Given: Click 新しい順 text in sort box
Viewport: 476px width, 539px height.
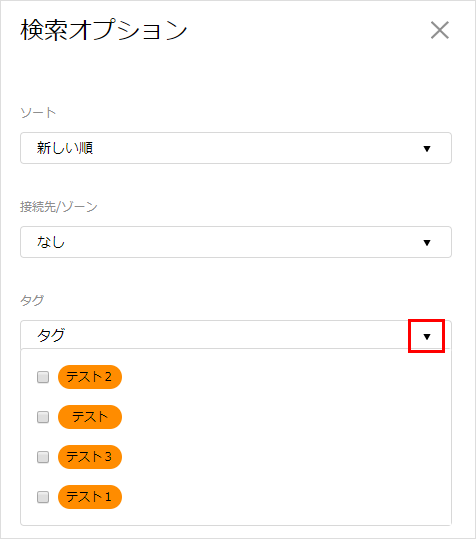Looking at the screenshot, I should pyautogui.click(x=65, y=148).
